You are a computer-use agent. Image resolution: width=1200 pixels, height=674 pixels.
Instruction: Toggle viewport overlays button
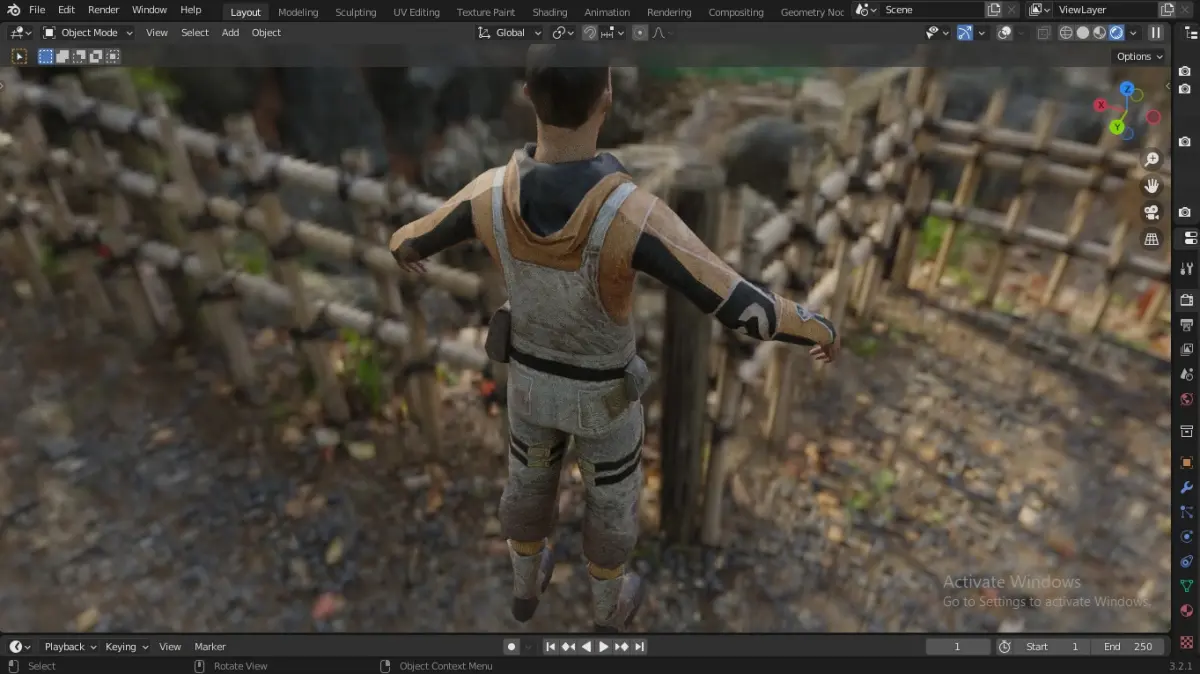[1005, 32]
